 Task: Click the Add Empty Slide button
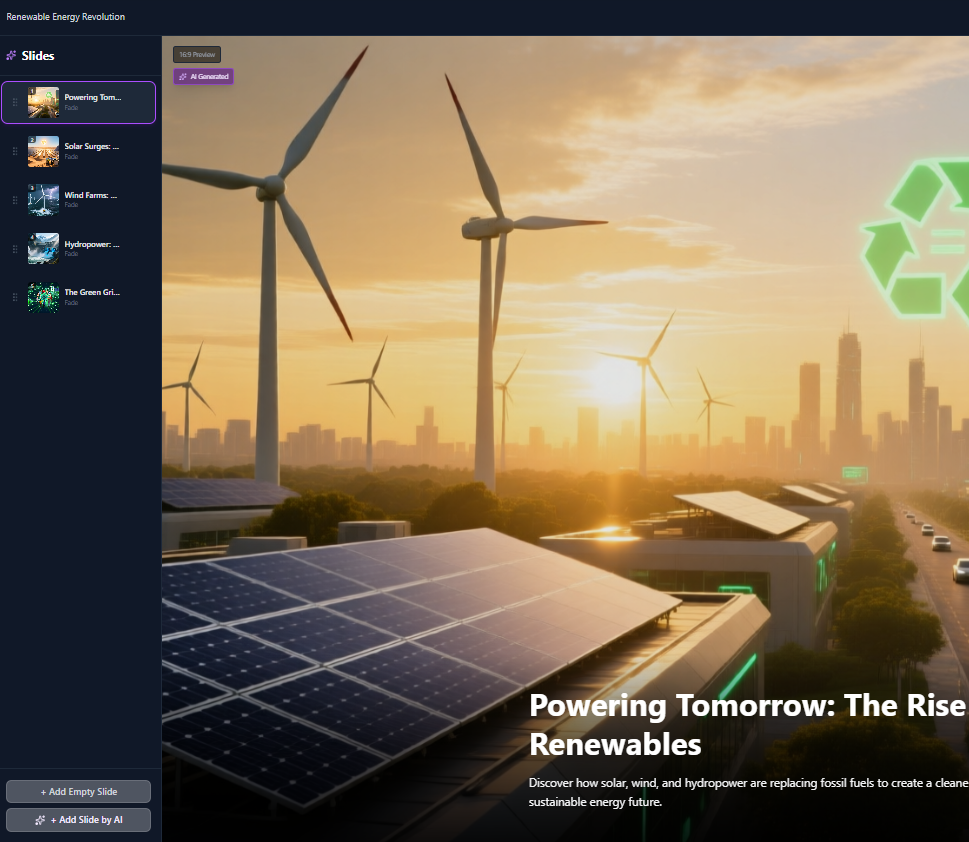pos(78,792)
